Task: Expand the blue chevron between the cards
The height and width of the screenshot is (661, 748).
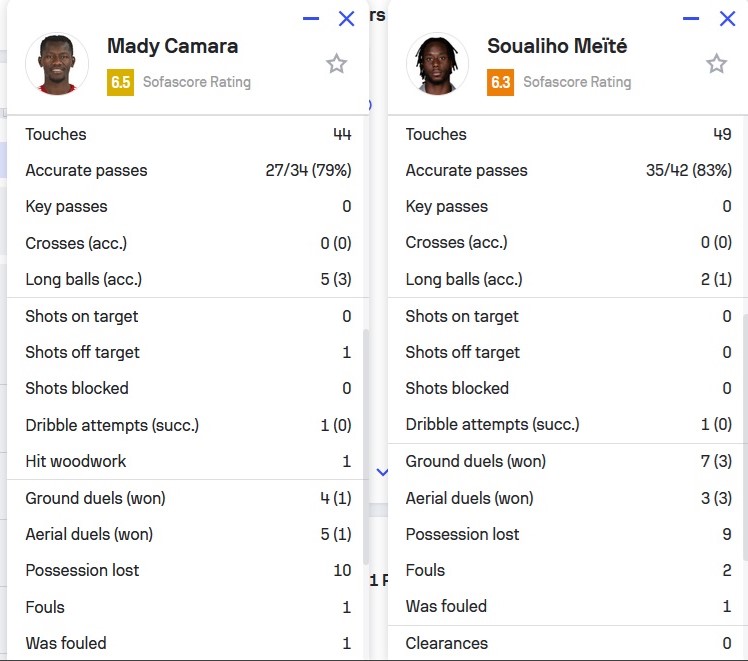Action: (x=381, y=471)
